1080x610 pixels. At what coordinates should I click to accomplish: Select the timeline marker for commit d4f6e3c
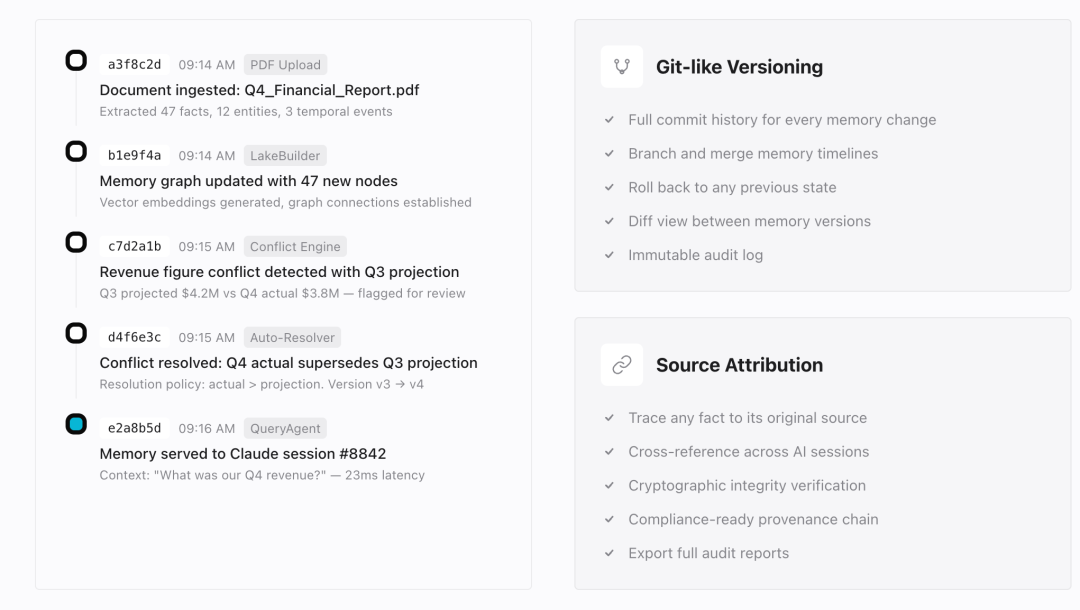tap(76, 333)
